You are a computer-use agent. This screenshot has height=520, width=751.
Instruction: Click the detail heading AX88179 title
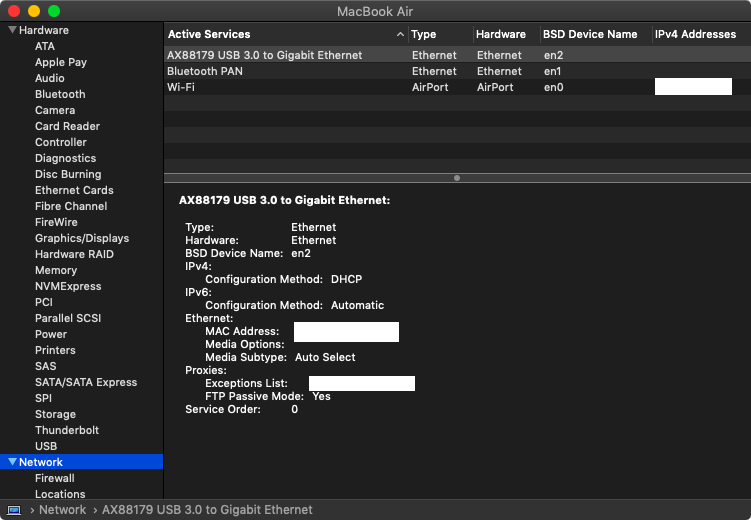[284, 200]
